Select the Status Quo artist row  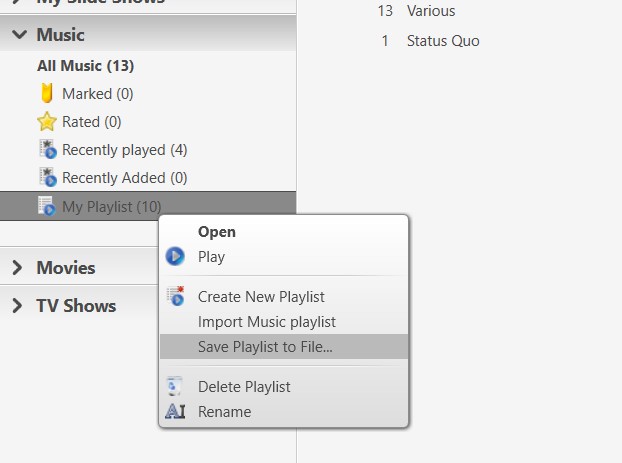point(443,41)
